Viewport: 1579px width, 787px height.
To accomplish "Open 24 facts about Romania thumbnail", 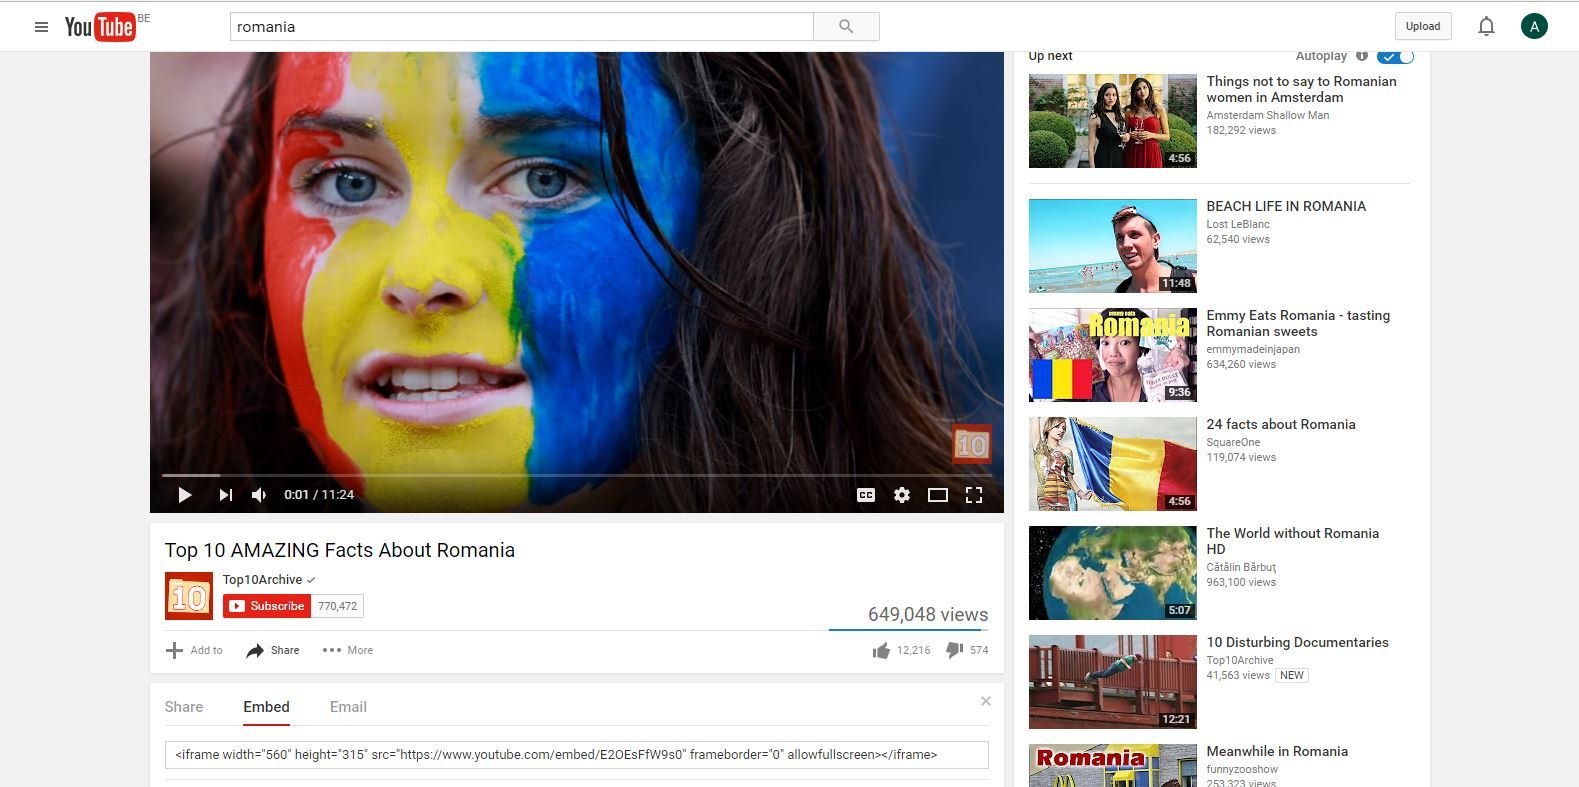I will pyautogui.click(x=1112, y=464).
